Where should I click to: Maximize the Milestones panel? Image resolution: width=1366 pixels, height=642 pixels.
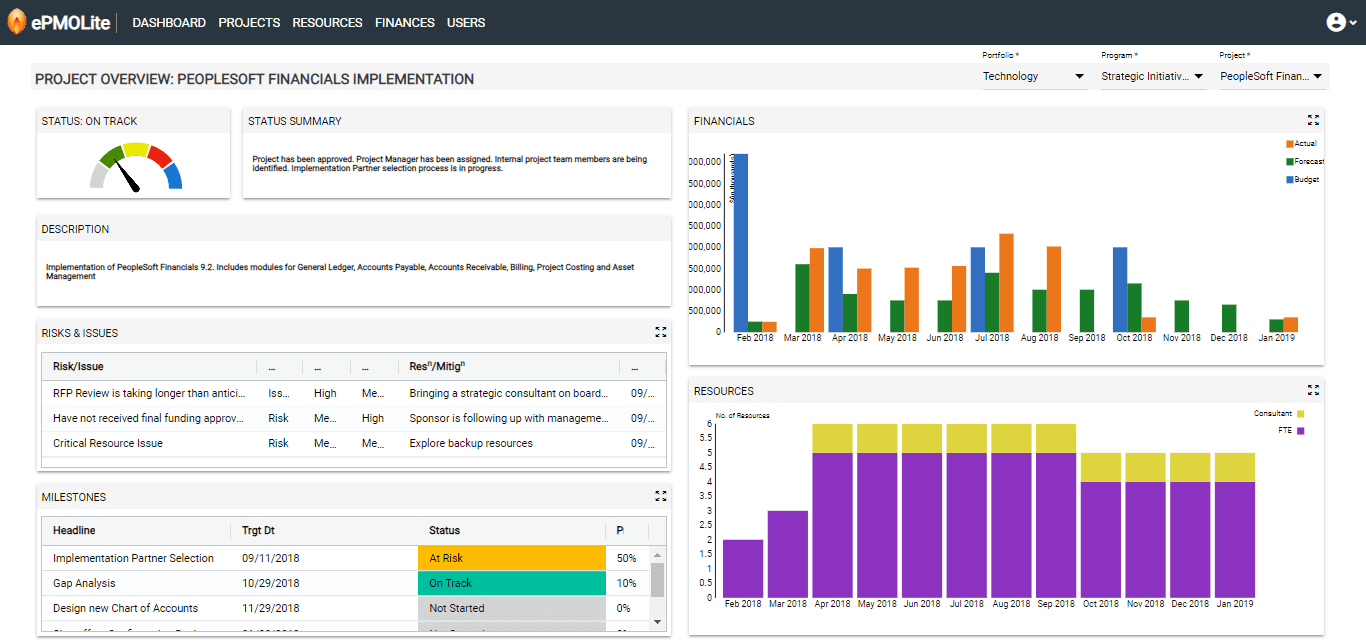(x=660, y=496)
